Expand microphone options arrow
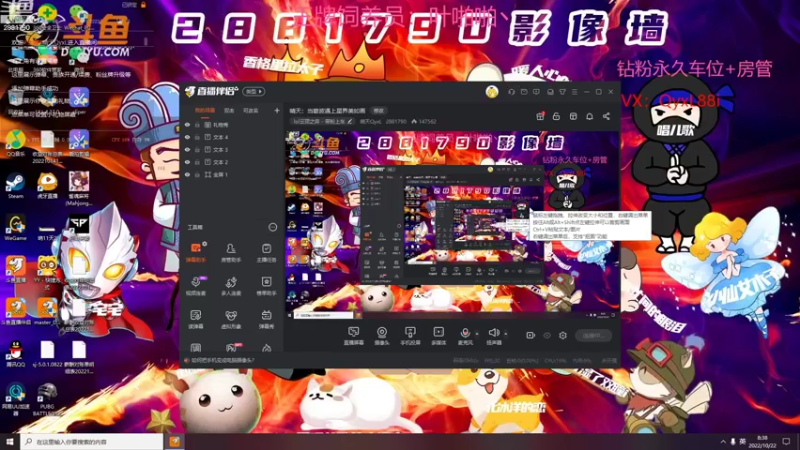The width and height of the screenshot is (800, 450). (x=477, y=334)
